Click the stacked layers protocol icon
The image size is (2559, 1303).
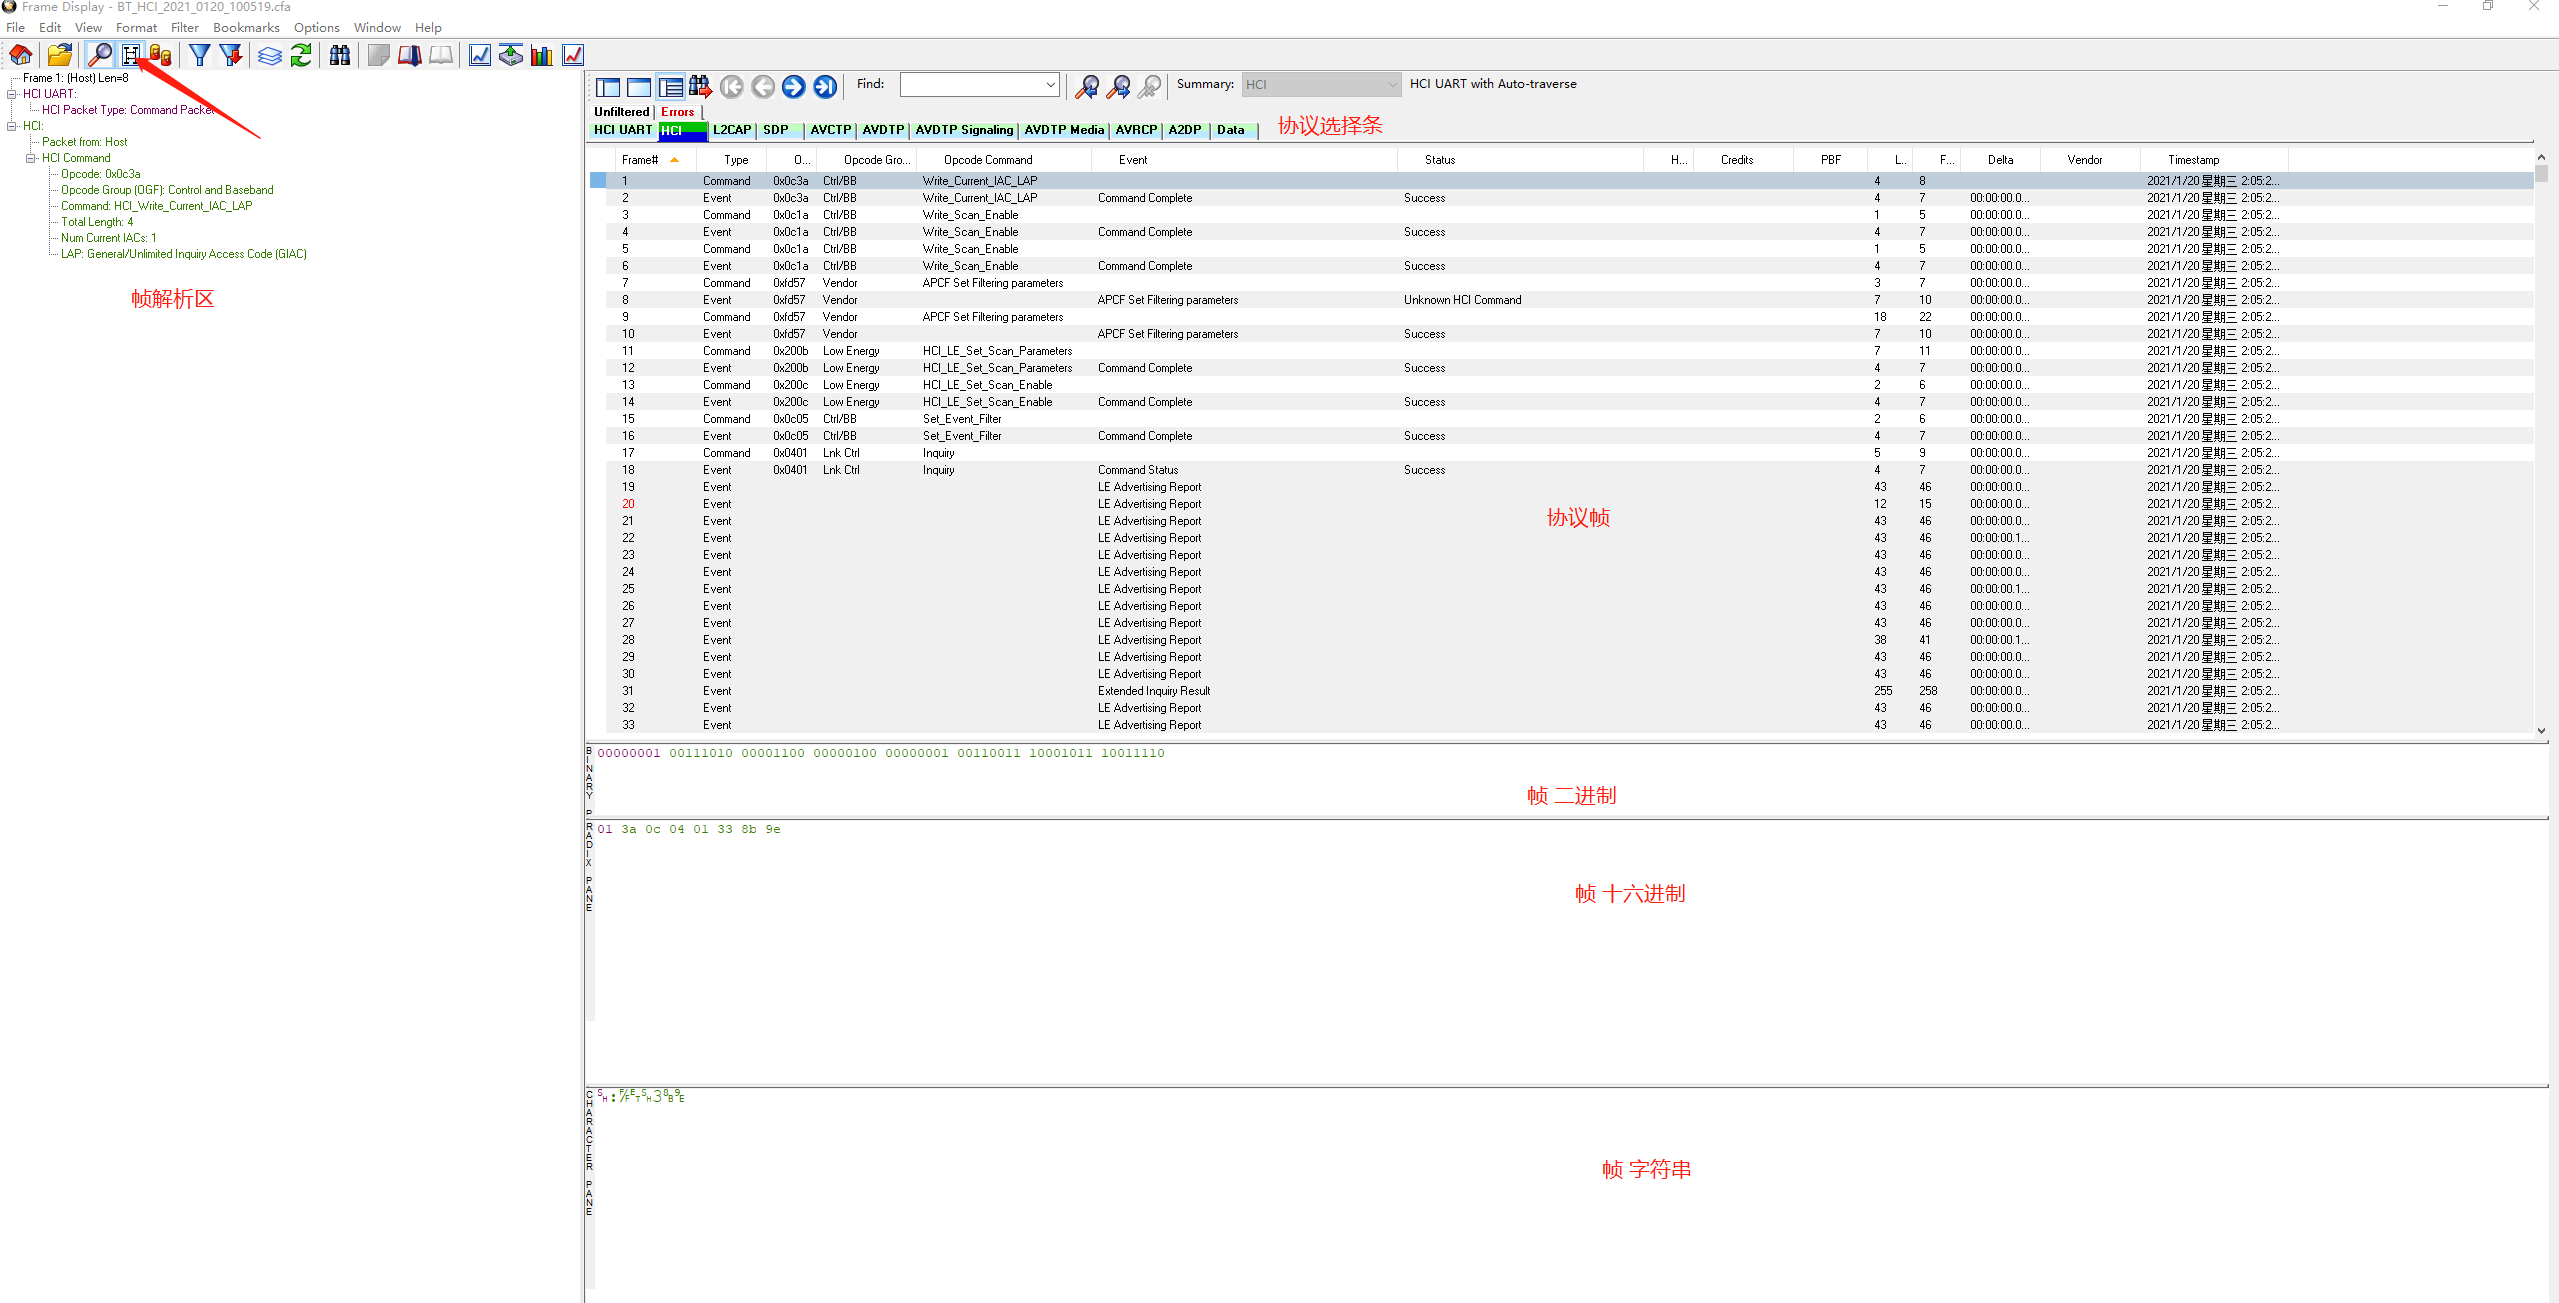270,55
